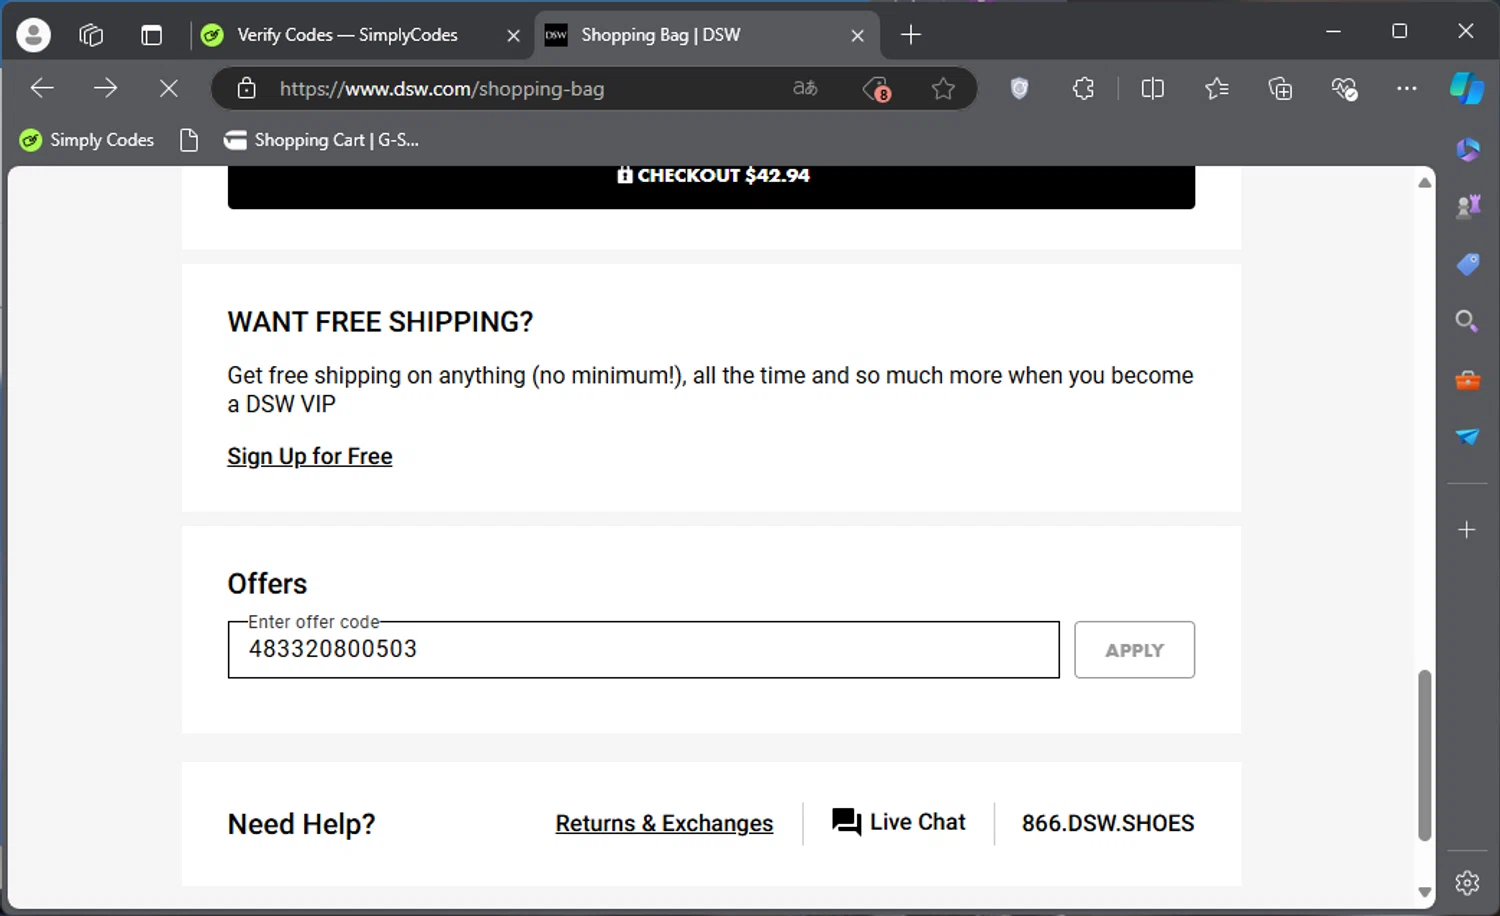Open the Favorites list icon
Image resolution: width=1500 pixels, height=916 pixels.
point(1216,88)
